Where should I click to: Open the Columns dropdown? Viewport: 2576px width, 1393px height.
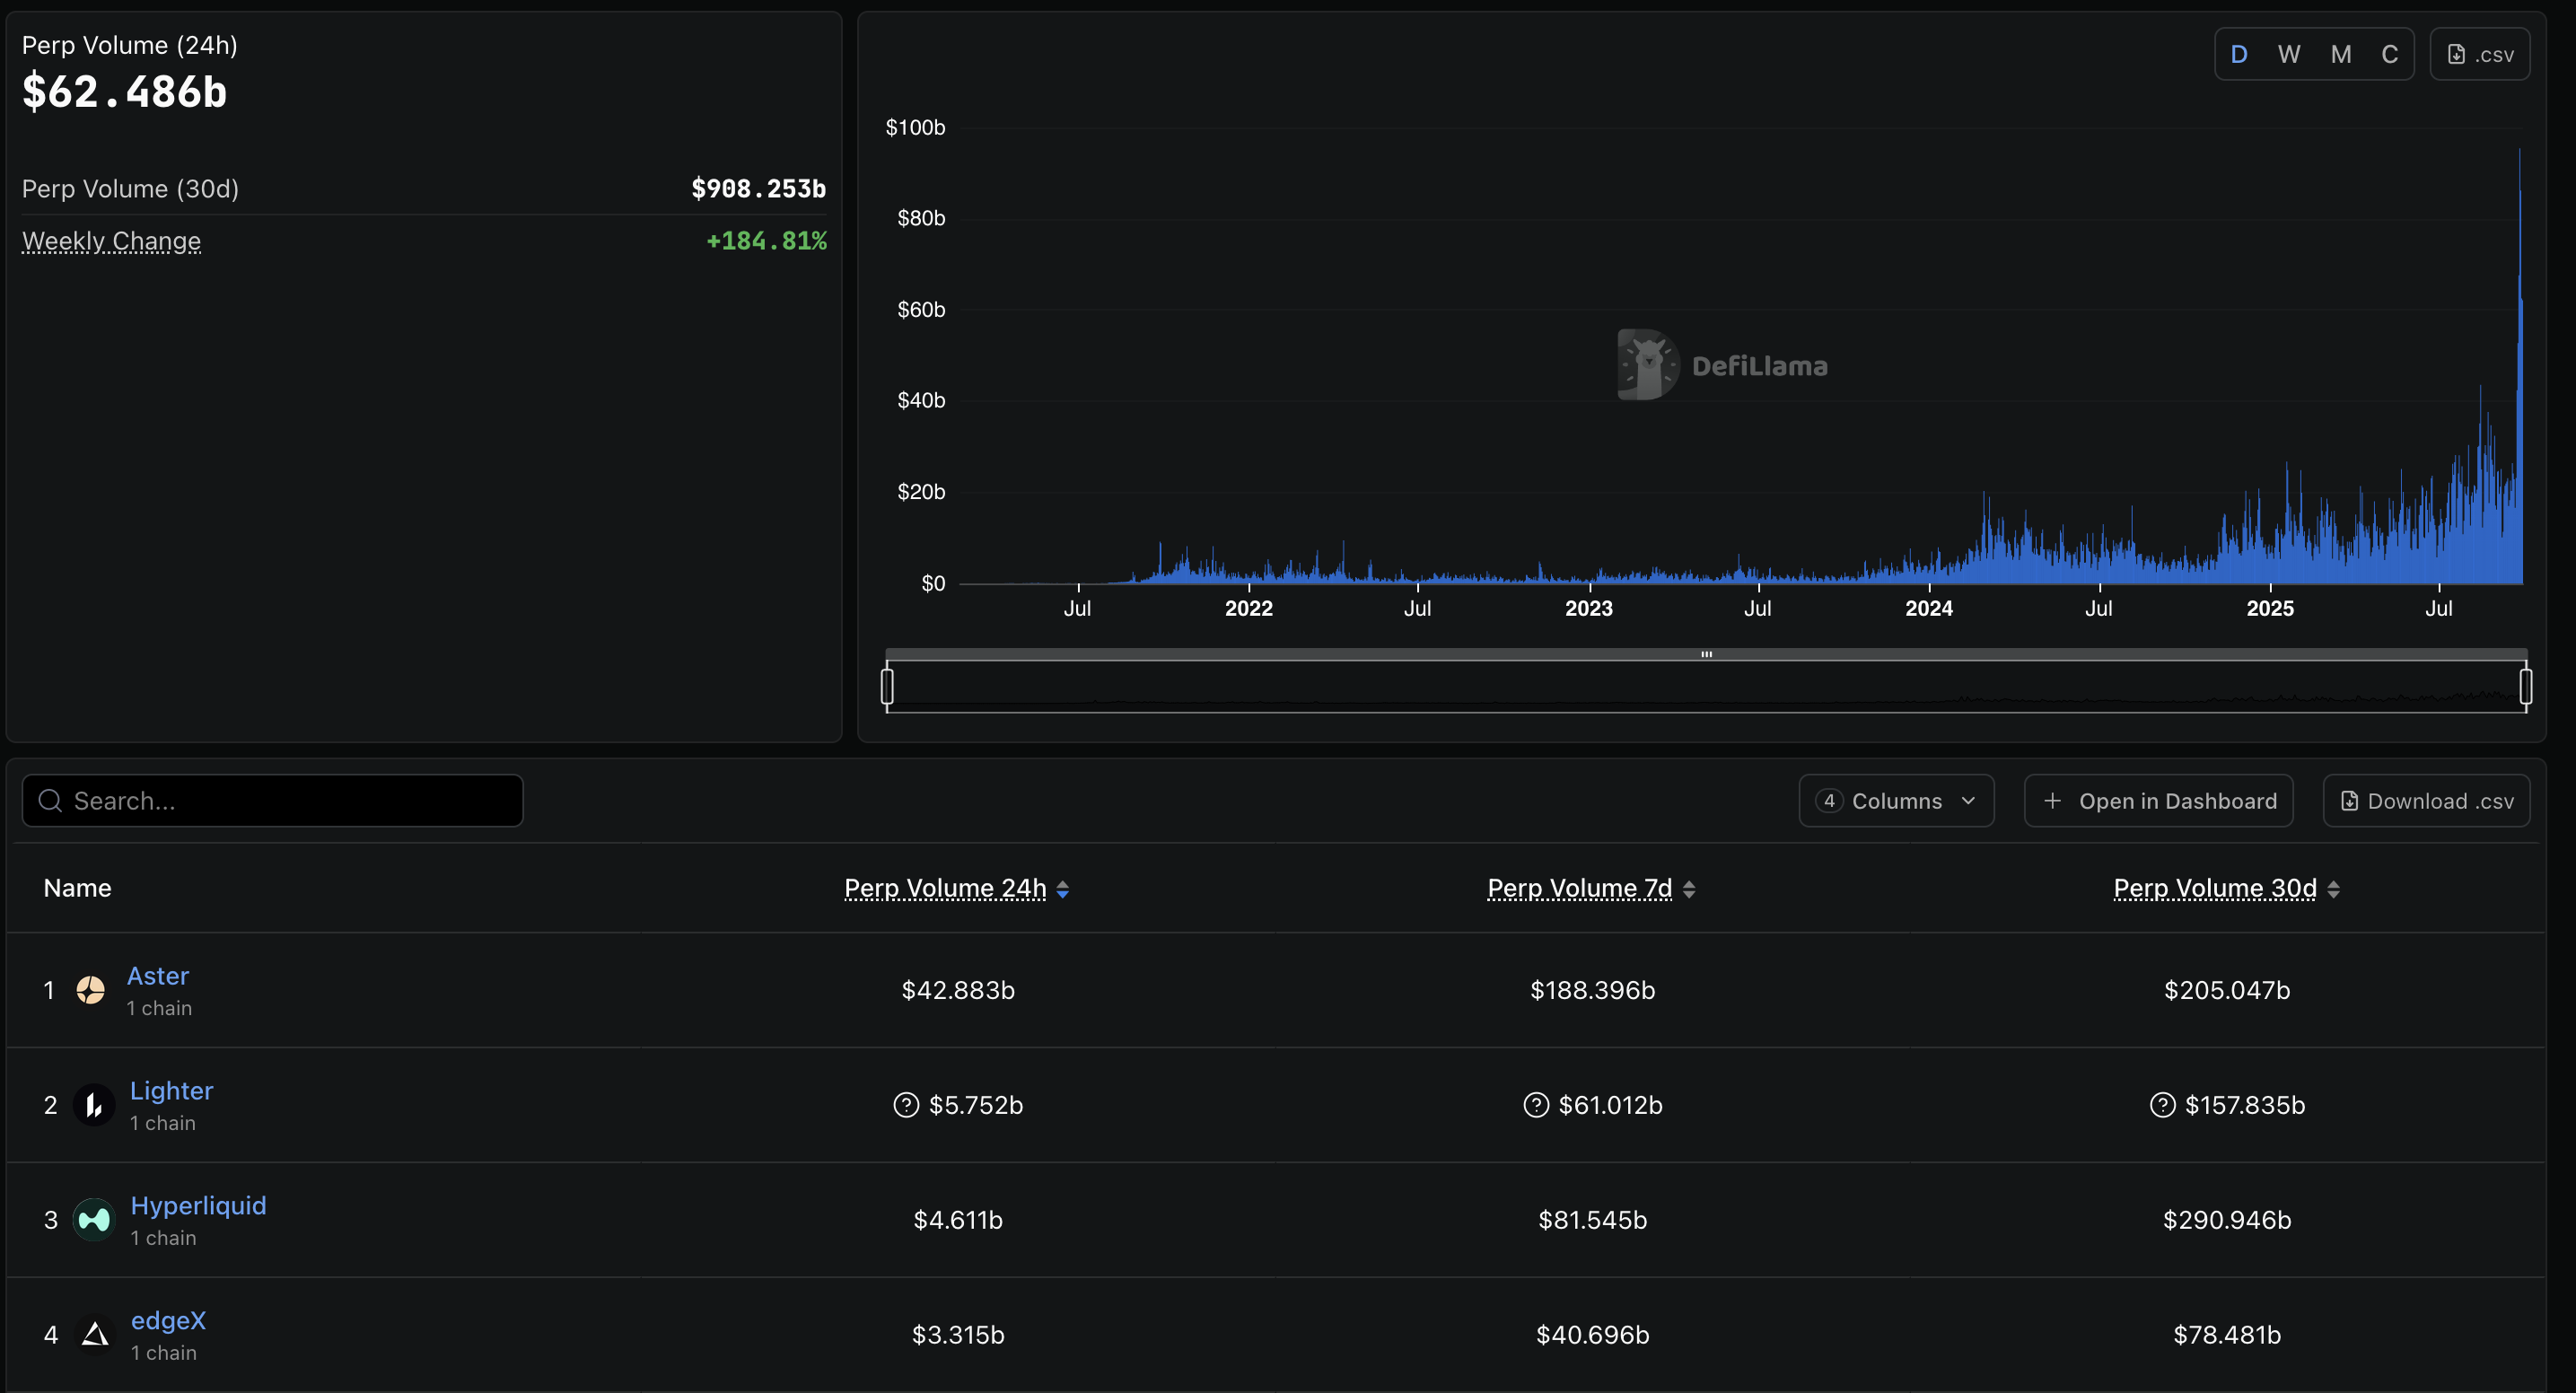coord(1896,801)
